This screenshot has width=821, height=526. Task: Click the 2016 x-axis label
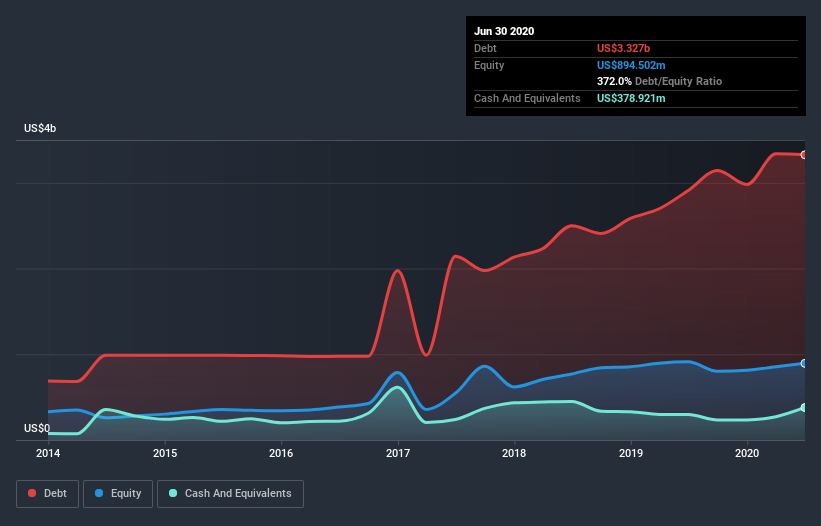281,453
